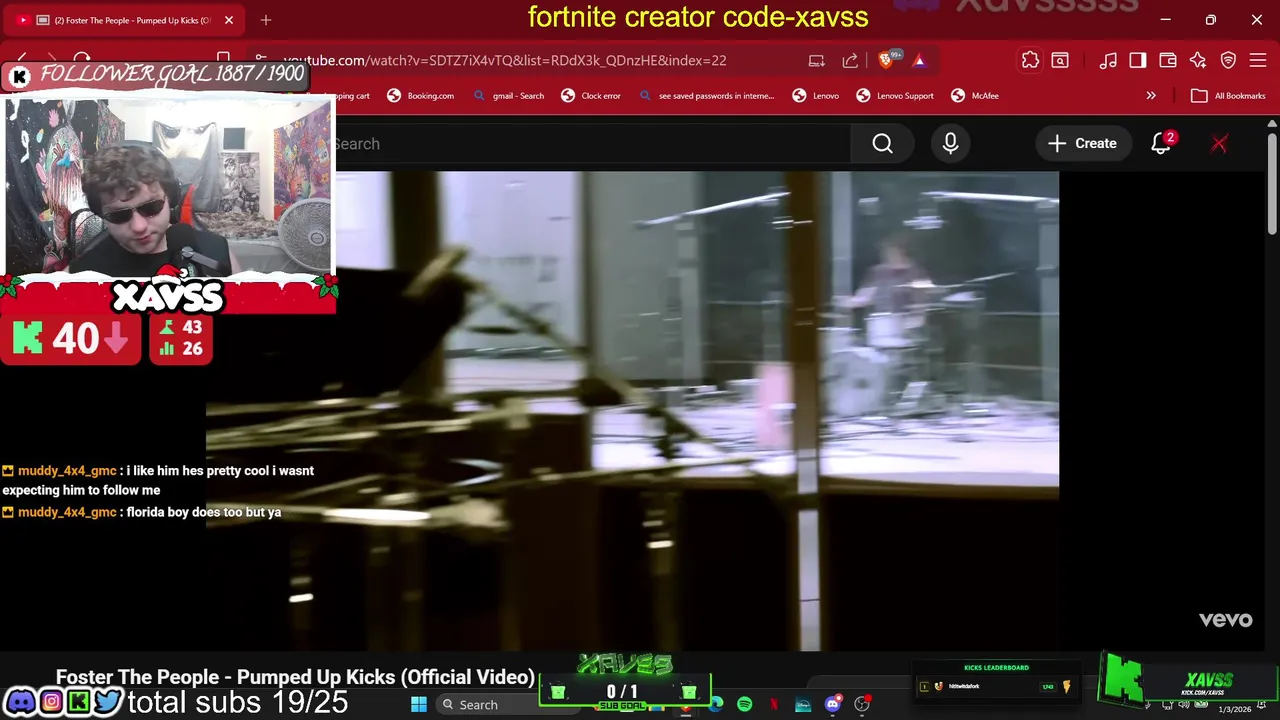
Task: Click the first muddy_4x4_gmc chat username
Action: click(x=67, y=471)
